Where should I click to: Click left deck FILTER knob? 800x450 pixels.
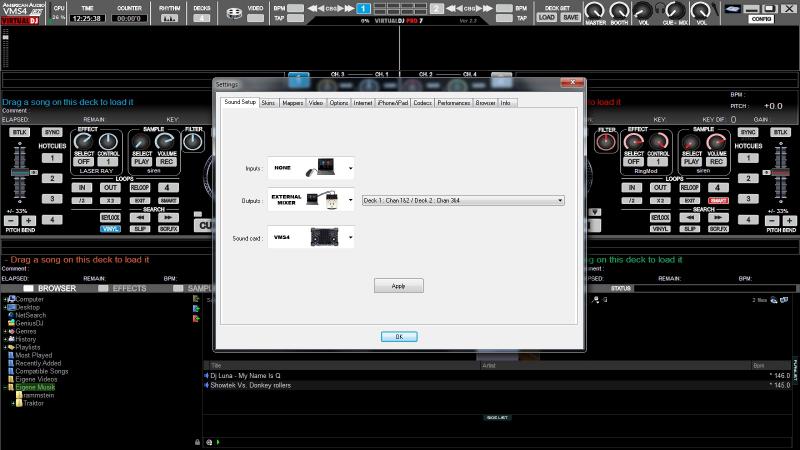tap(193, 142)
